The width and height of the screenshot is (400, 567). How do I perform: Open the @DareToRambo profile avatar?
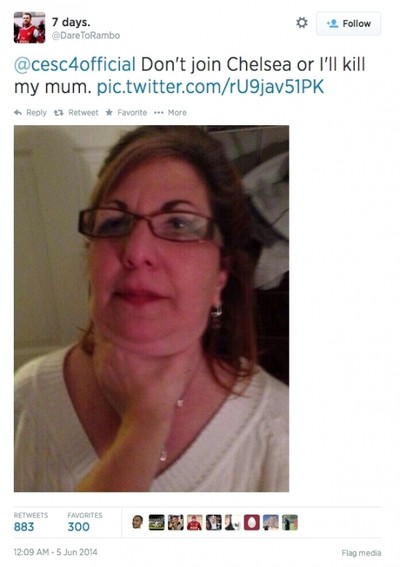(29, 27)
